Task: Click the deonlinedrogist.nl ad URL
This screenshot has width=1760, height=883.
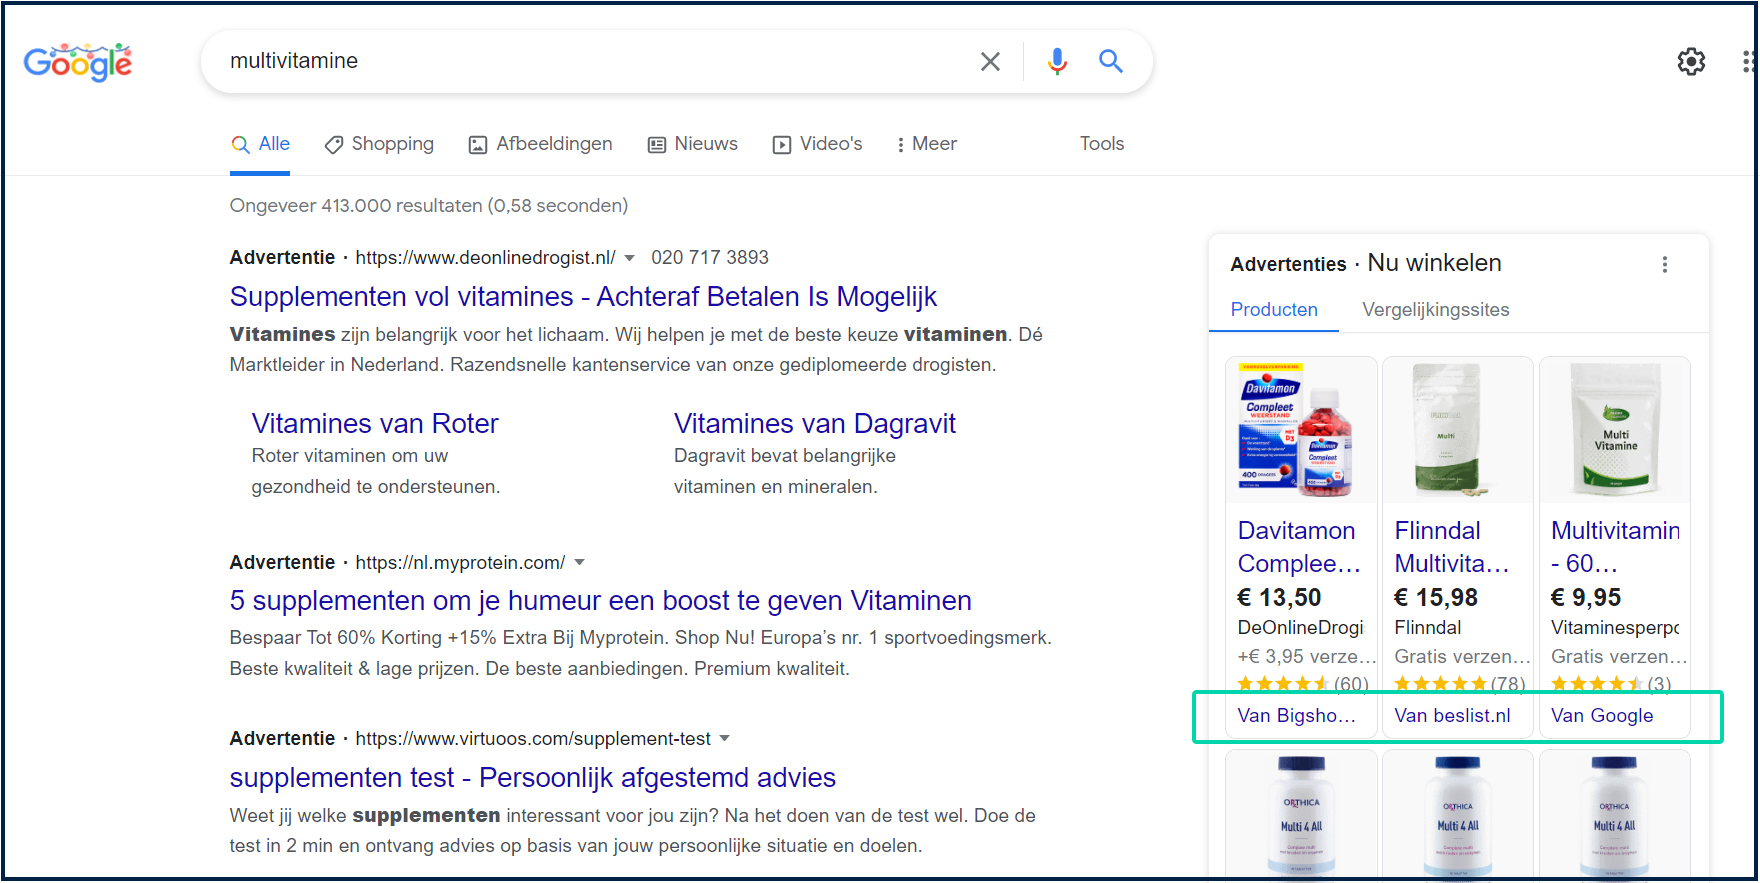Action: click(x=485, y=258)
